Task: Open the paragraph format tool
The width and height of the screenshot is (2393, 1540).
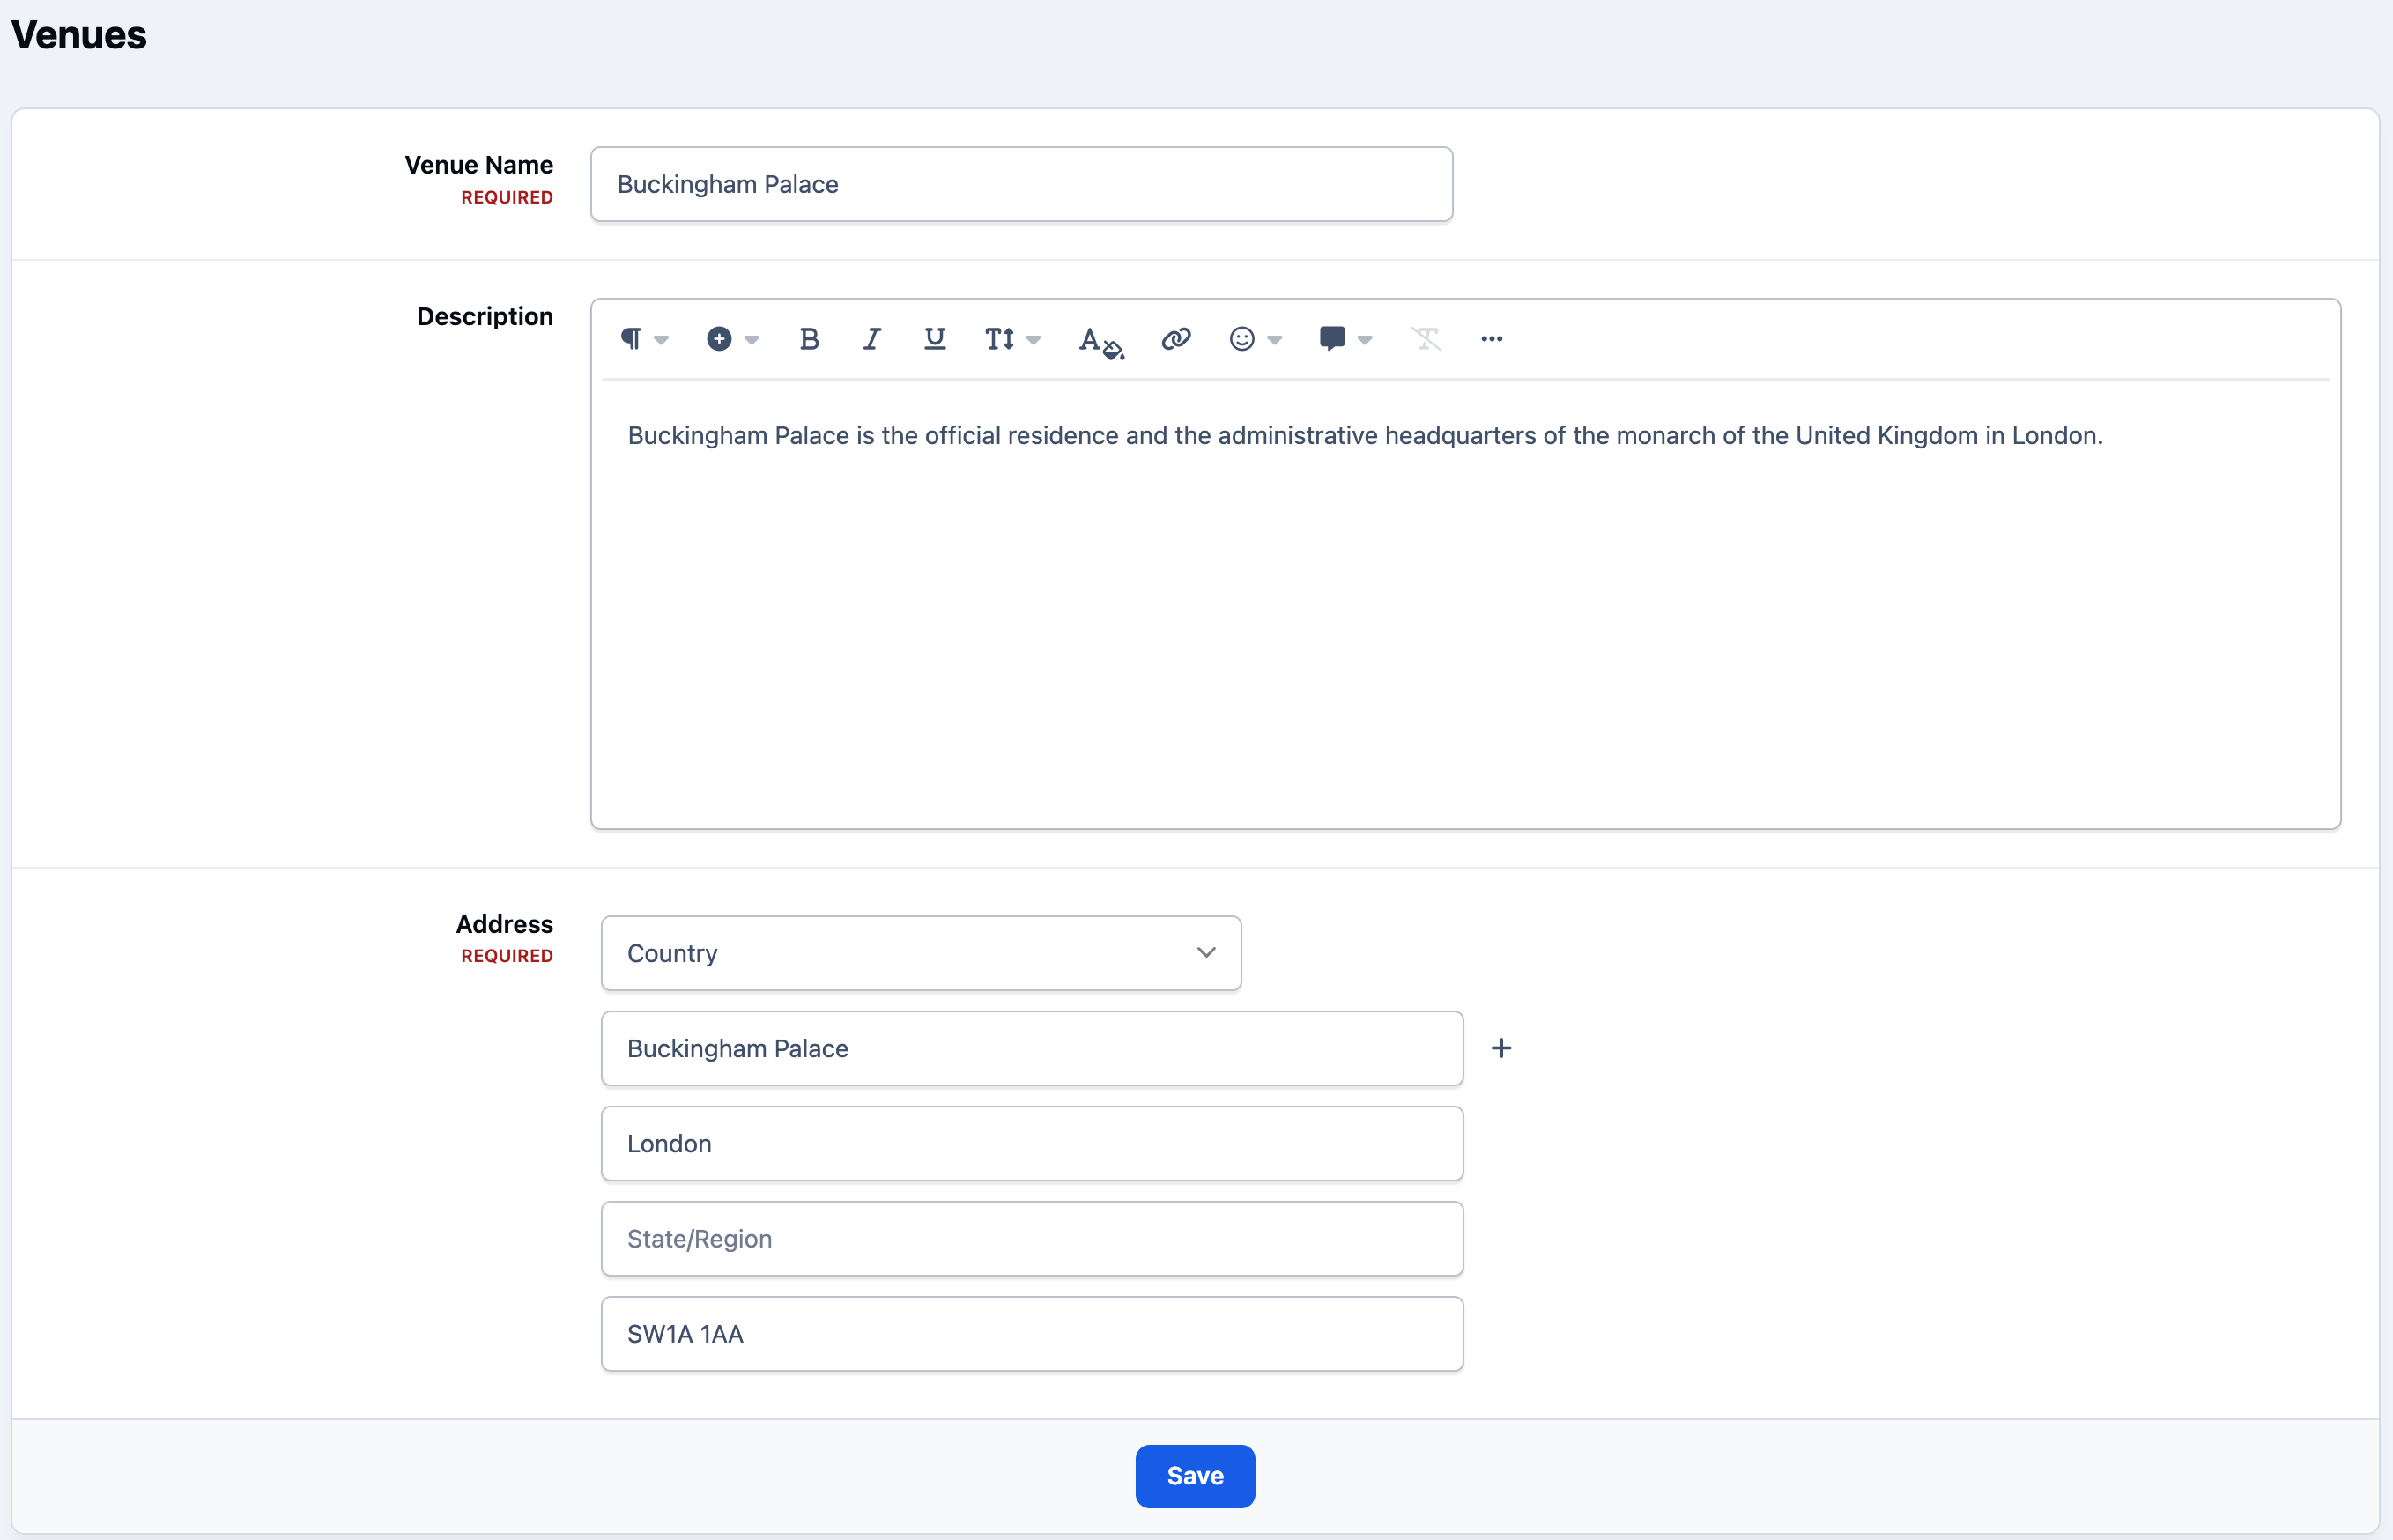Action: pyautogui.click(x=631, y=339)
